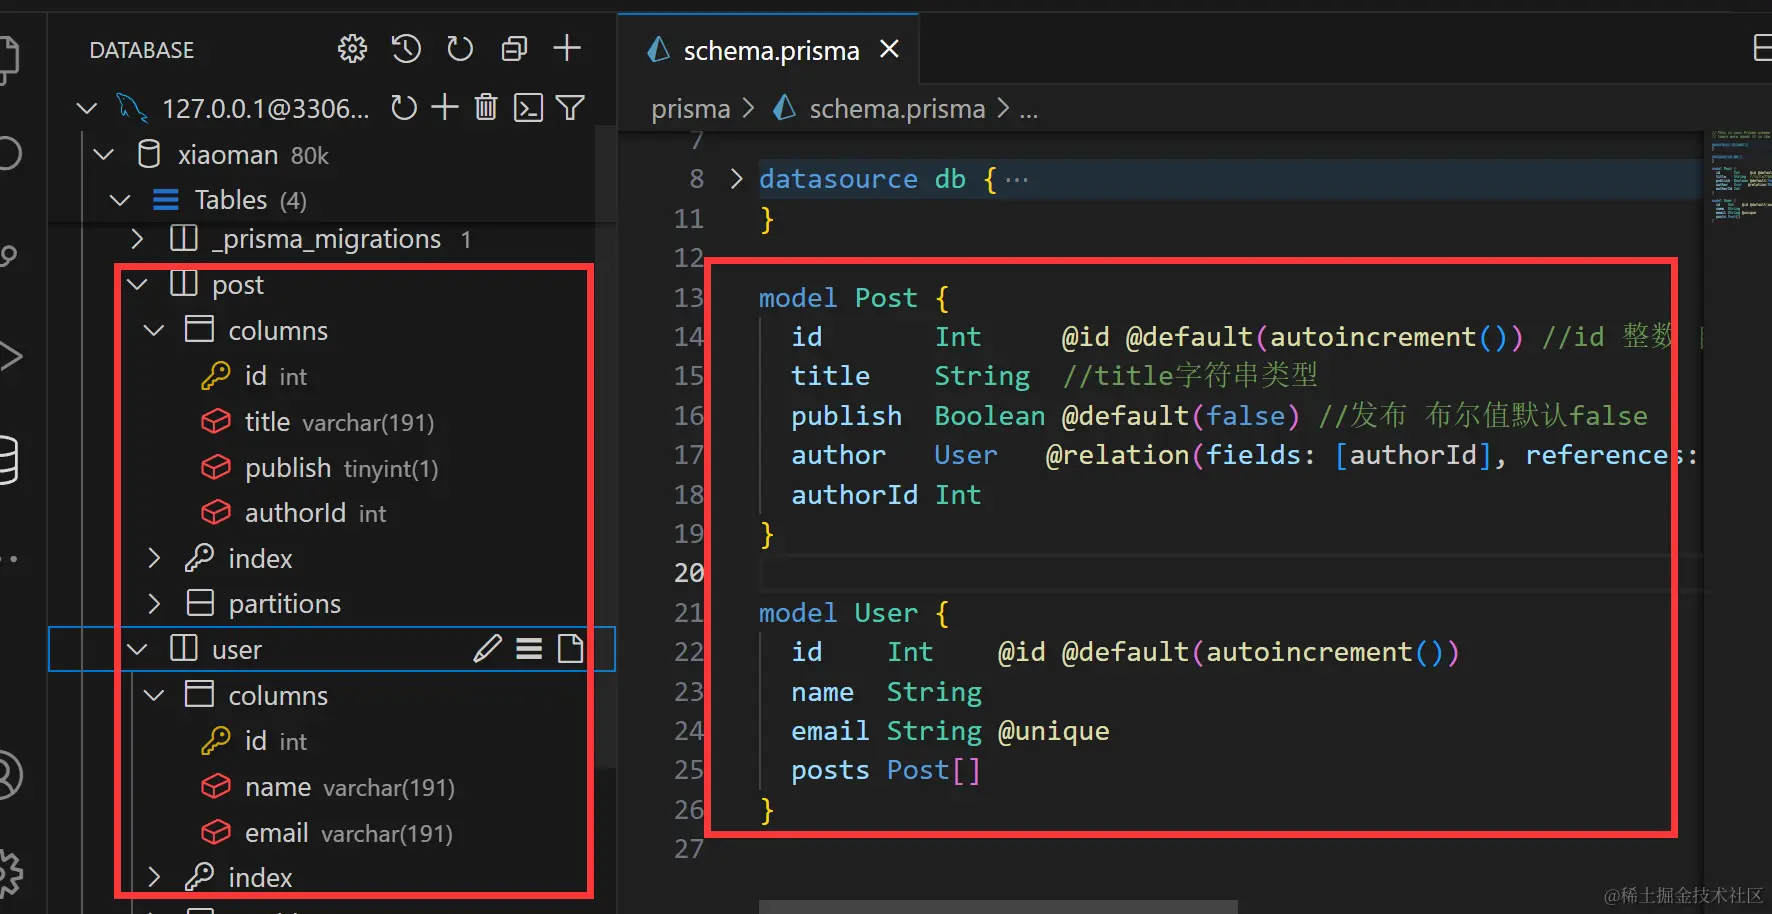The height and width of the screenshot is (914, 1772).
Task: Click breadcrumb ellipsis item
Action: tap(1029, 109)
